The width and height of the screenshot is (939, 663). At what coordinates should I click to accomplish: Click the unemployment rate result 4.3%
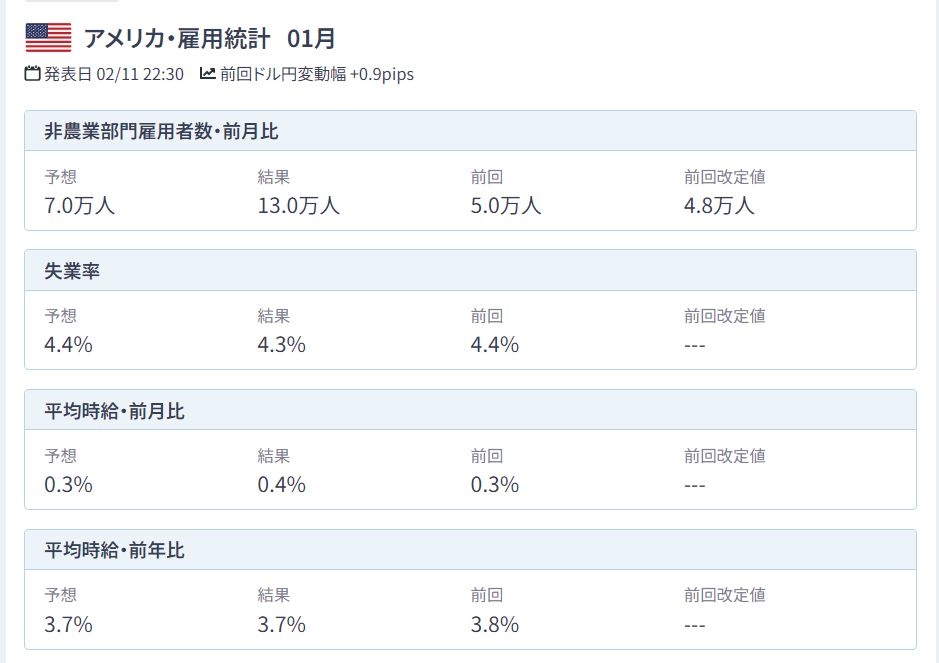[x=281, y=346]
